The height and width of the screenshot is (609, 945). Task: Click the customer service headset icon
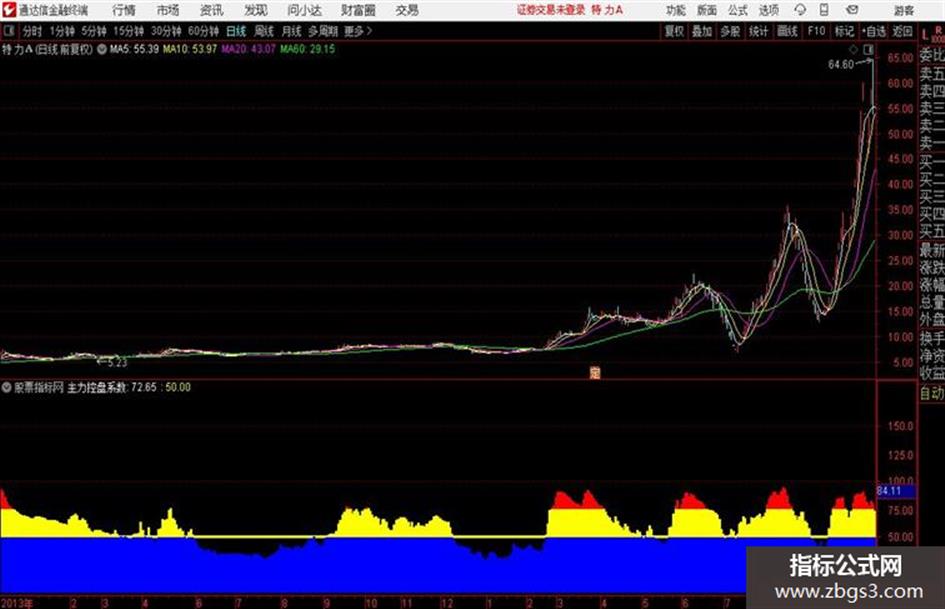pos(800,10)
